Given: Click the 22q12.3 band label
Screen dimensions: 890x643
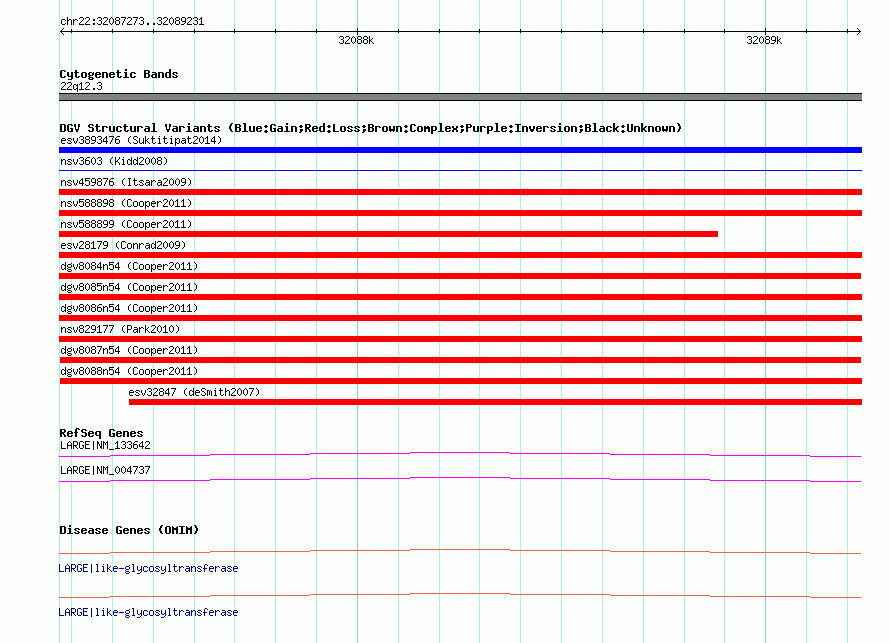Looking at the screenshot, I should click(x=81, y=86).
